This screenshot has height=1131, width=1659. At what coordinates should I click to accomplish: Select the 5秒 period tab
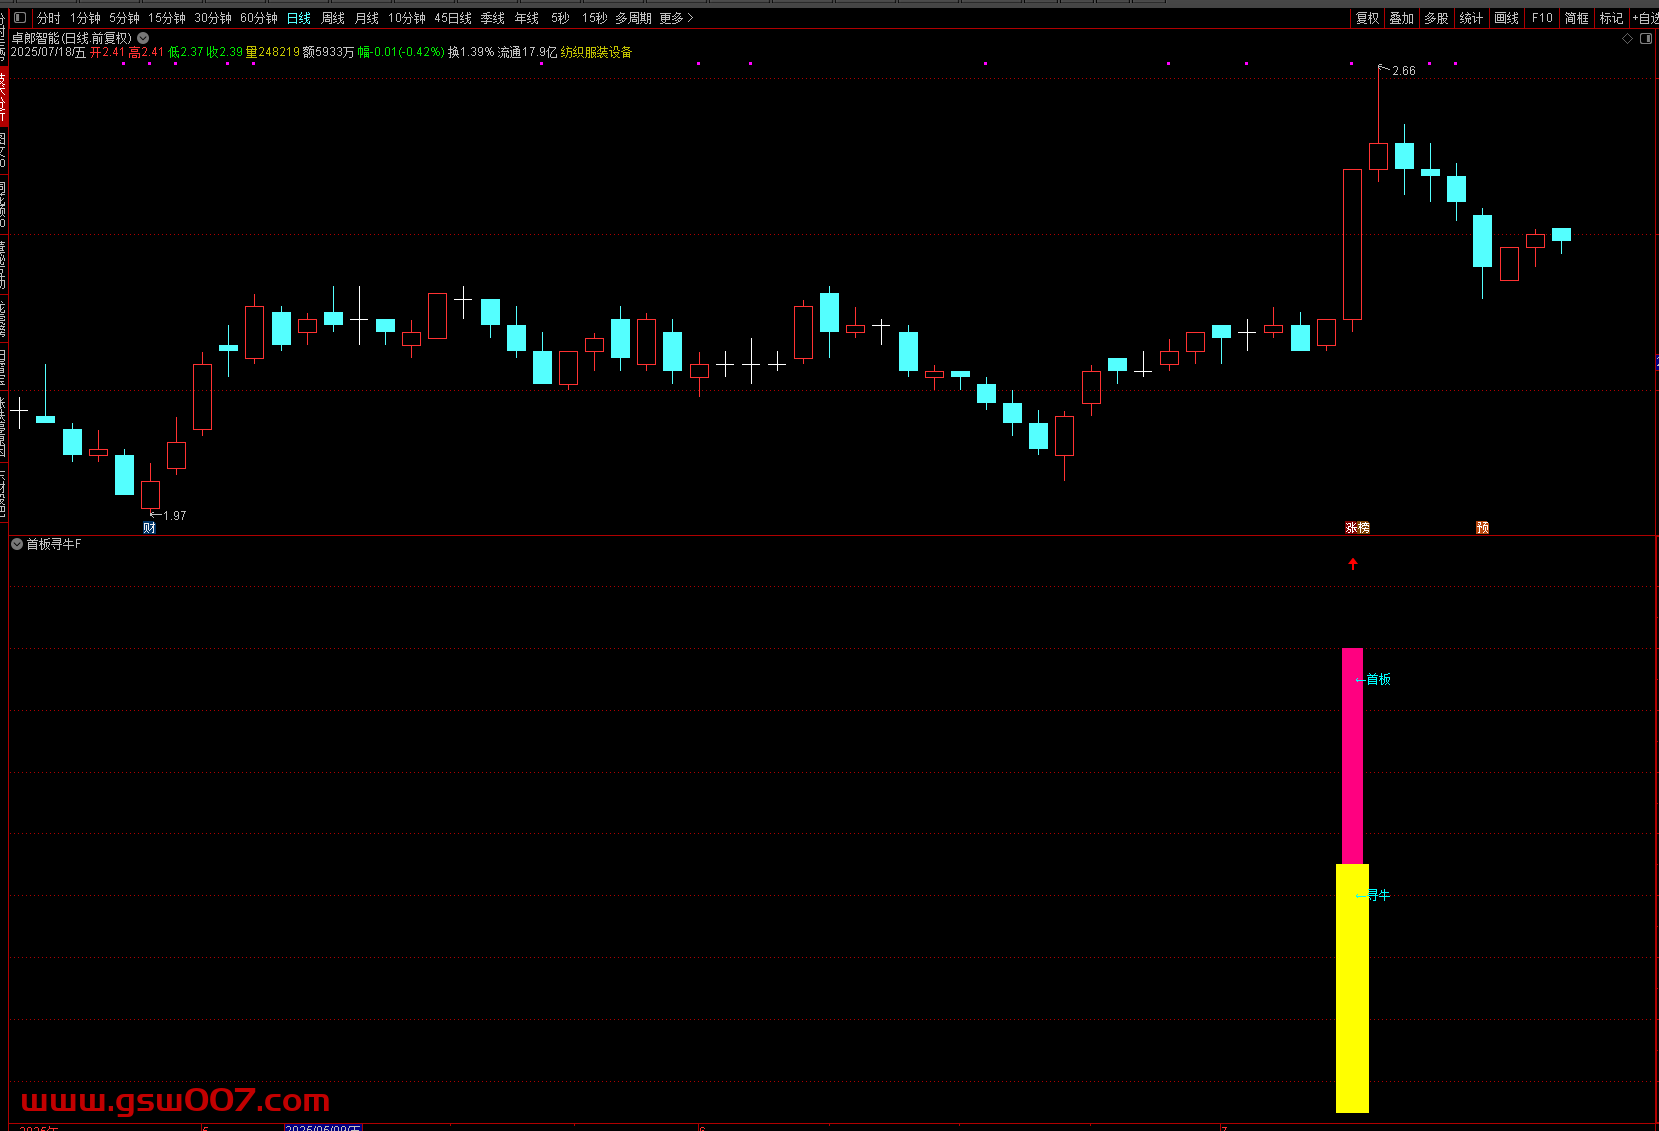click(x=561, y=18)
